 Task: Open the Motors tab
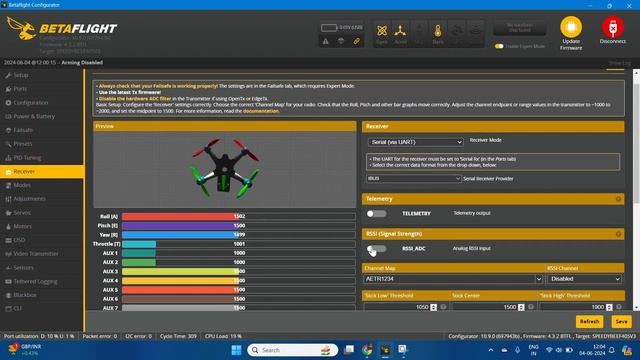42,226
